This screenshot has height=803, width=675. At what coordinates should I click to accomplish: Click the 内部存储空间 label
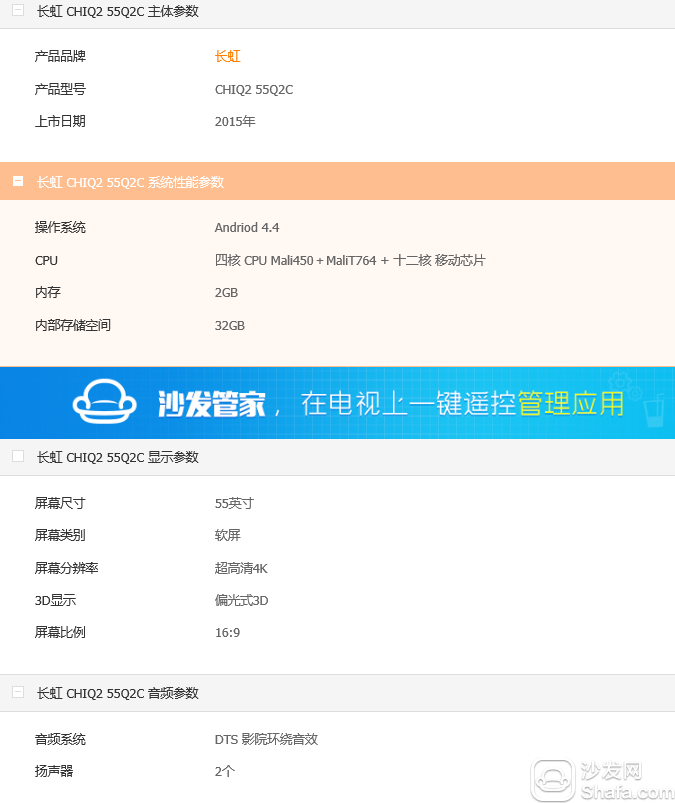point(73,325)
